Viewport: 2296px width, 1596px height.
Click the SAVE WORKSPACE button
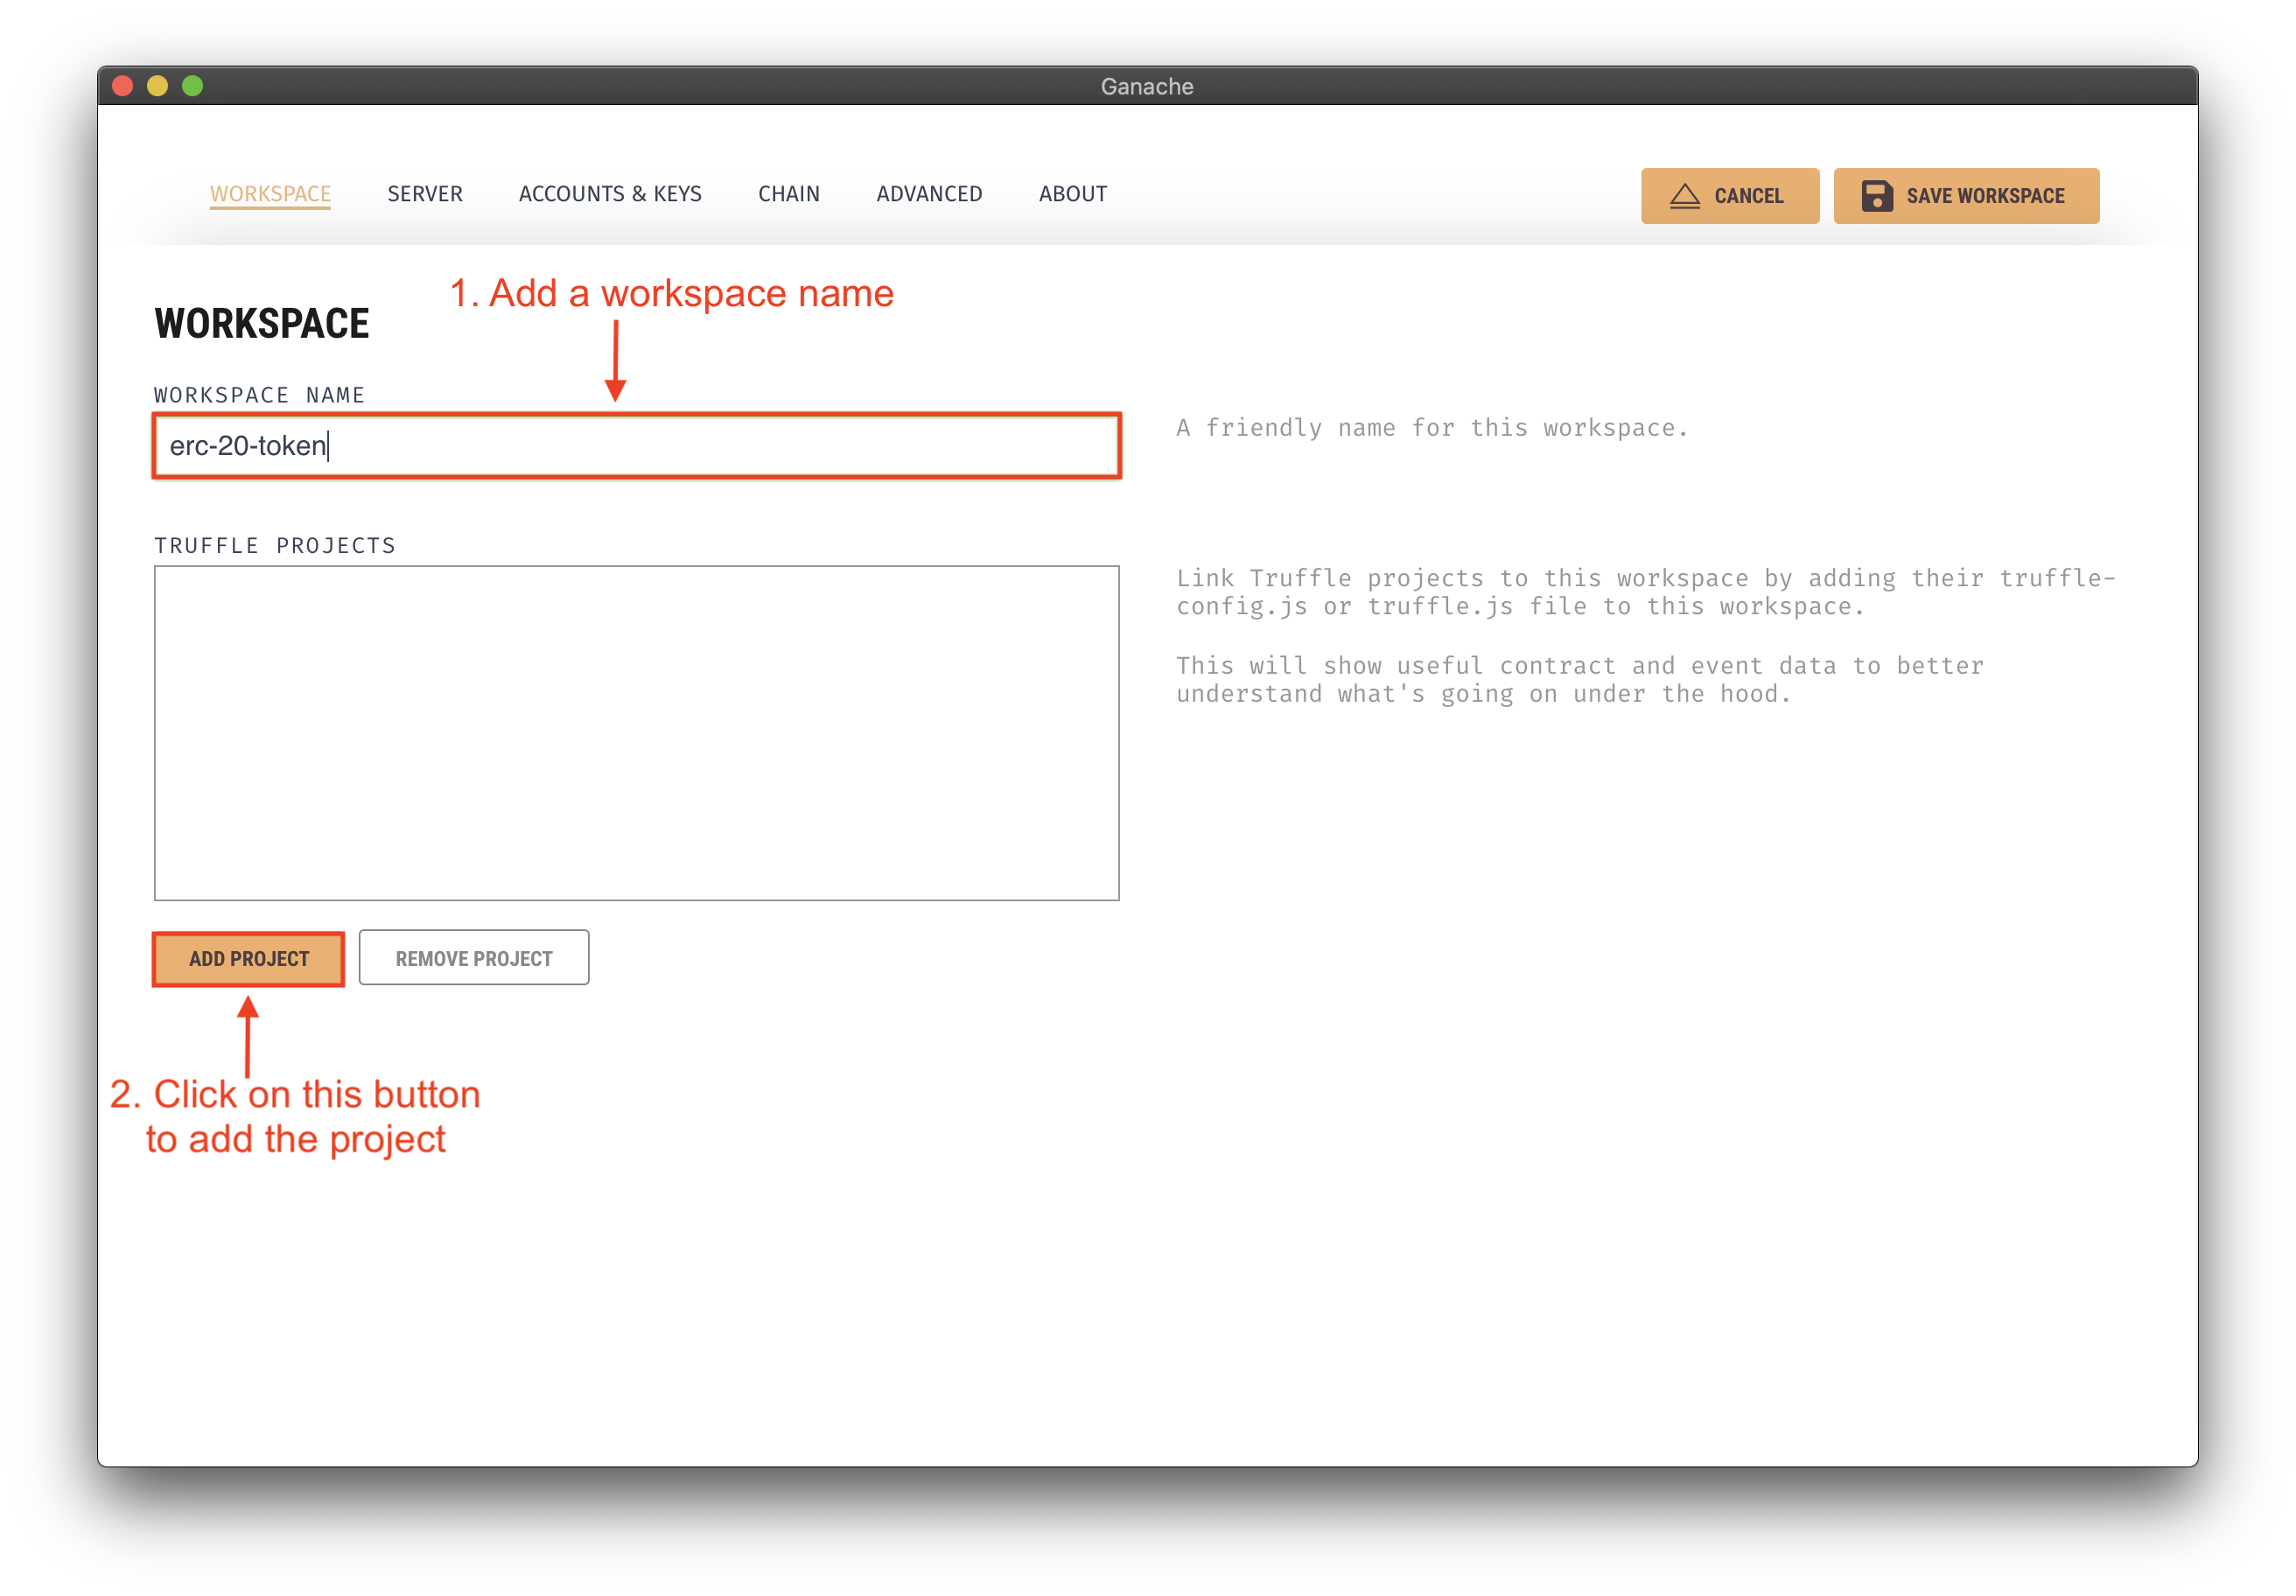coord(1968,193)
